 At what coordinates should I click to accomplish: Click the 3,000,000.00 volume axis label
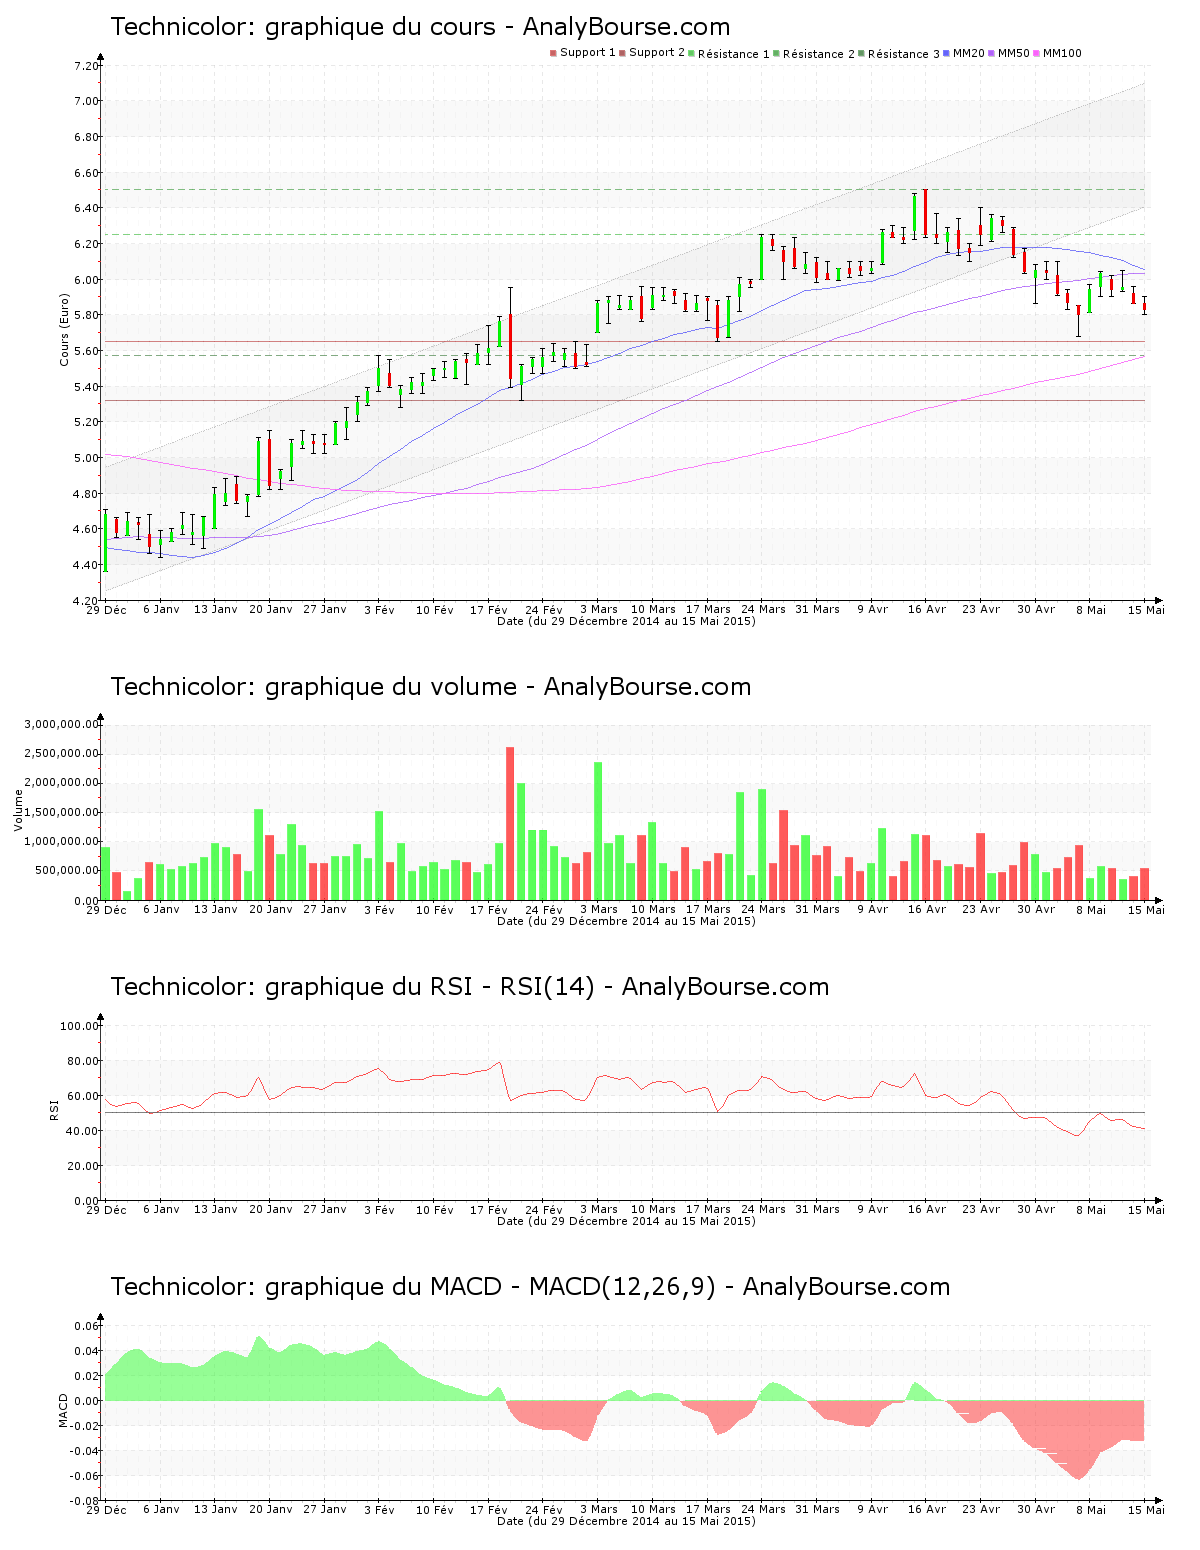click(62, 724)
